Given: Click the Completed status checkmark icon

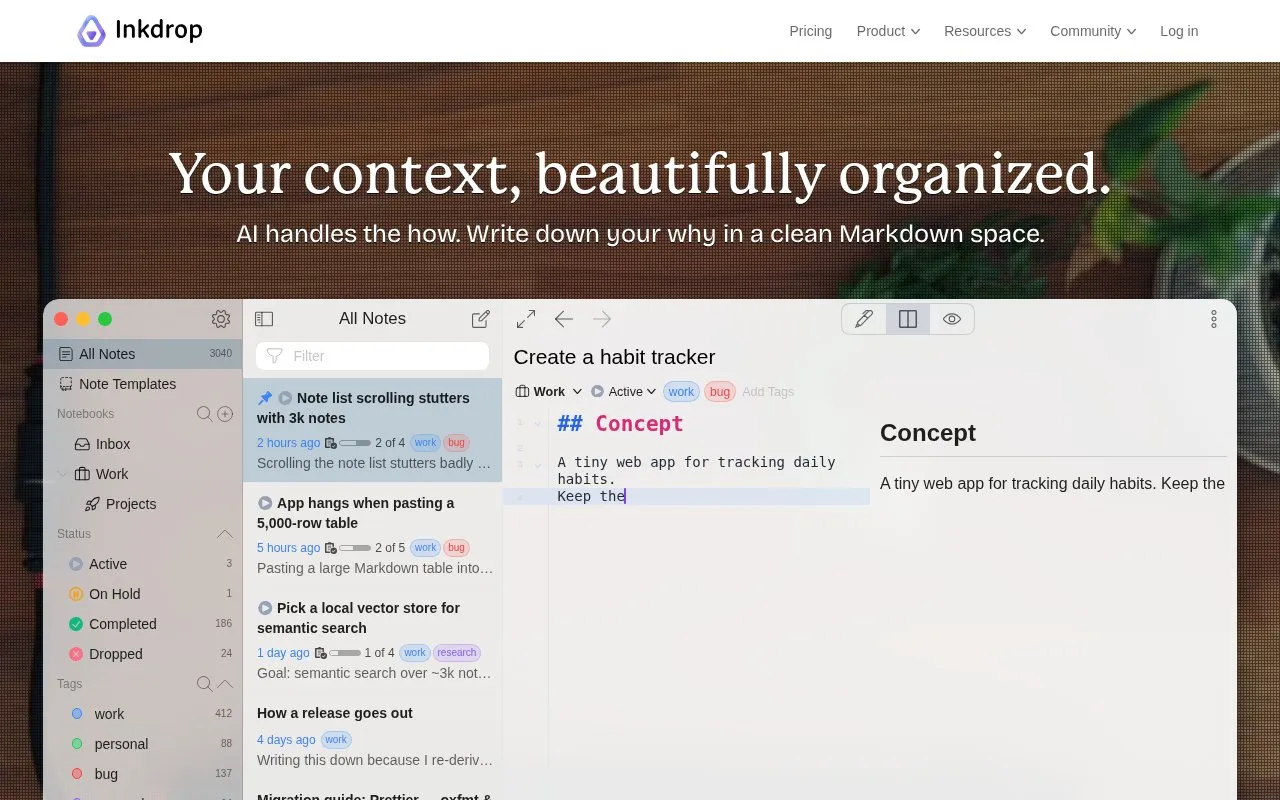Looking at the screenshot, I should (x=75, y=624).
